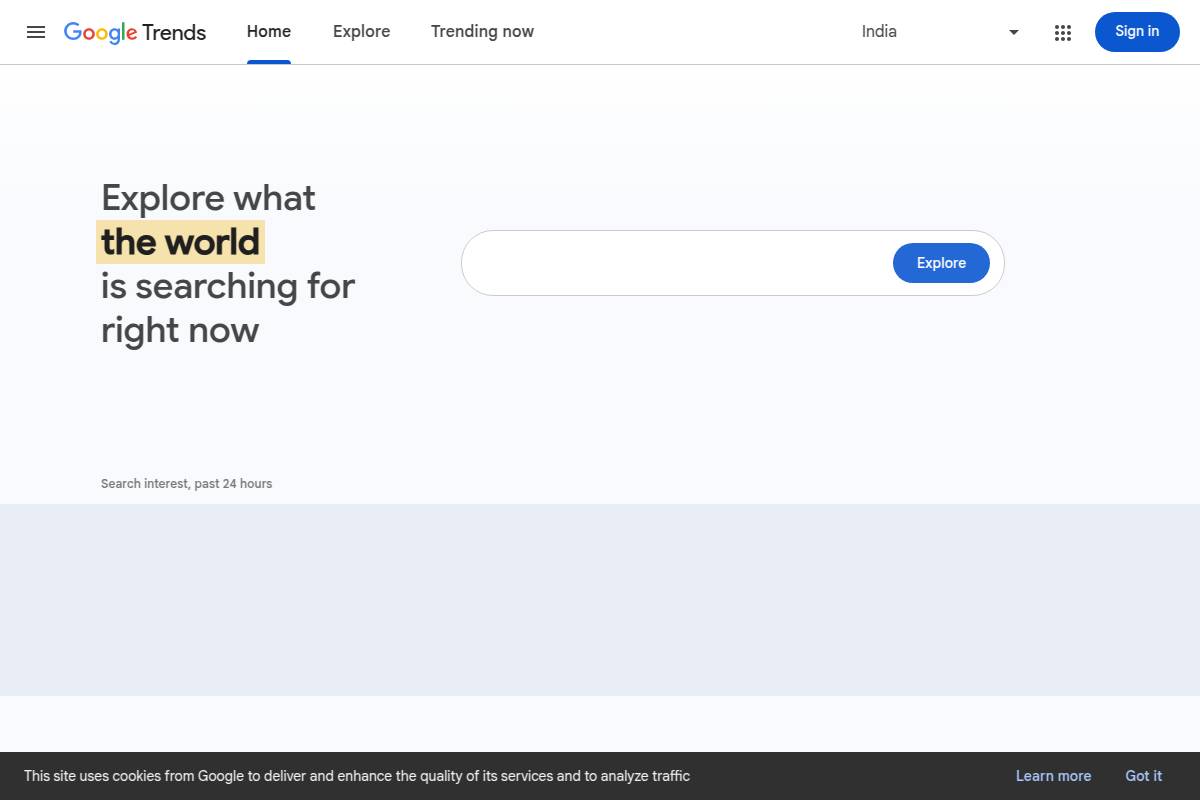
Task: Open the hamburger main menu
Action: pyautogui.click(x=36, y=32)
